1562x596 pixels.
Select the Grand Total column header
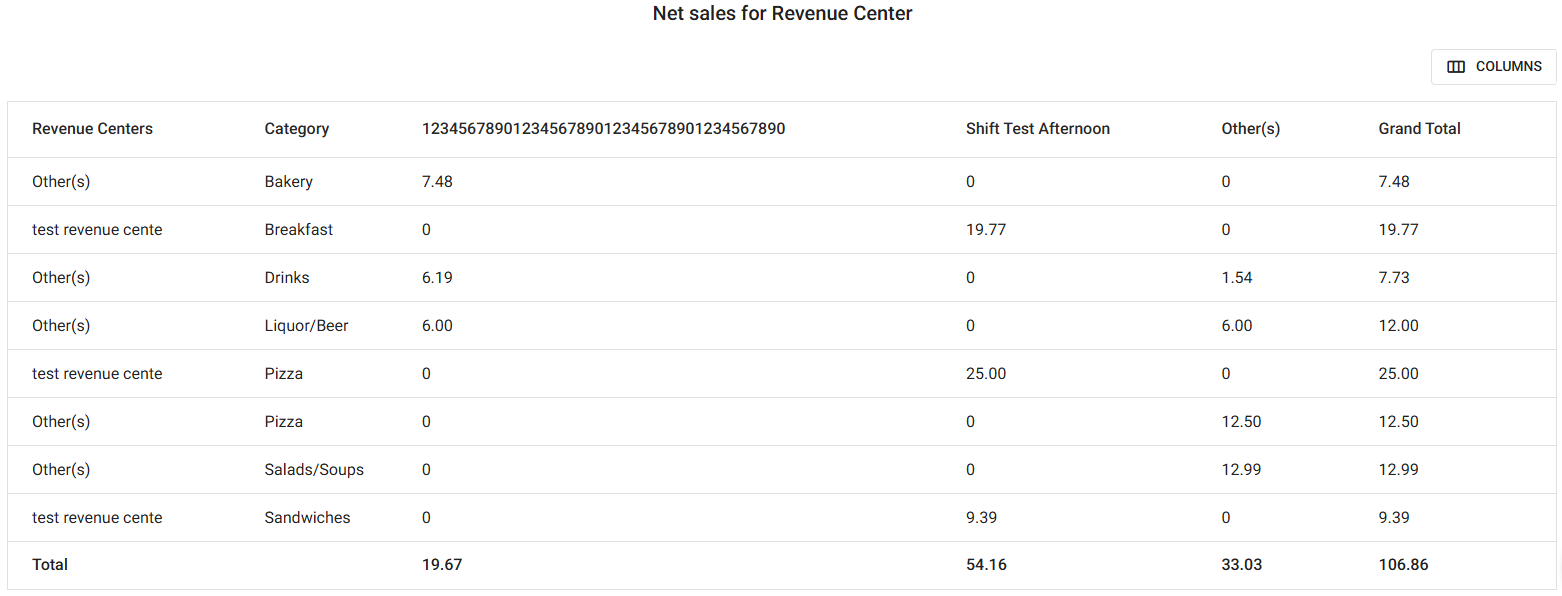pyautogui.click(x=1419, y=129)
